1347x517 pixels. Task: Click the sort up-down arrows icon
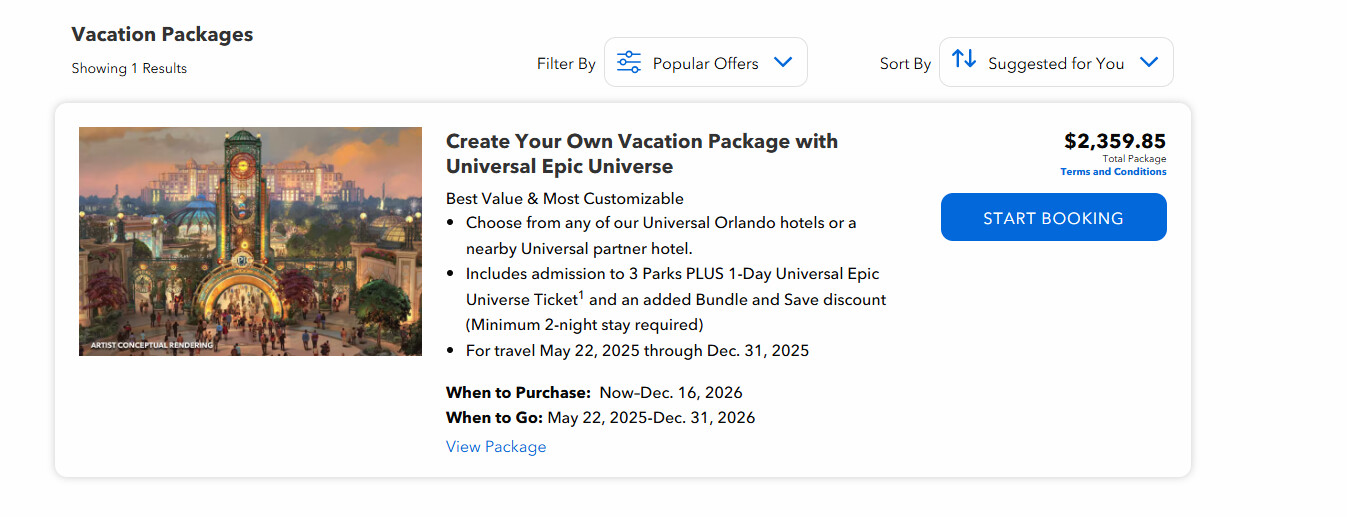click(x=964, y=60)
